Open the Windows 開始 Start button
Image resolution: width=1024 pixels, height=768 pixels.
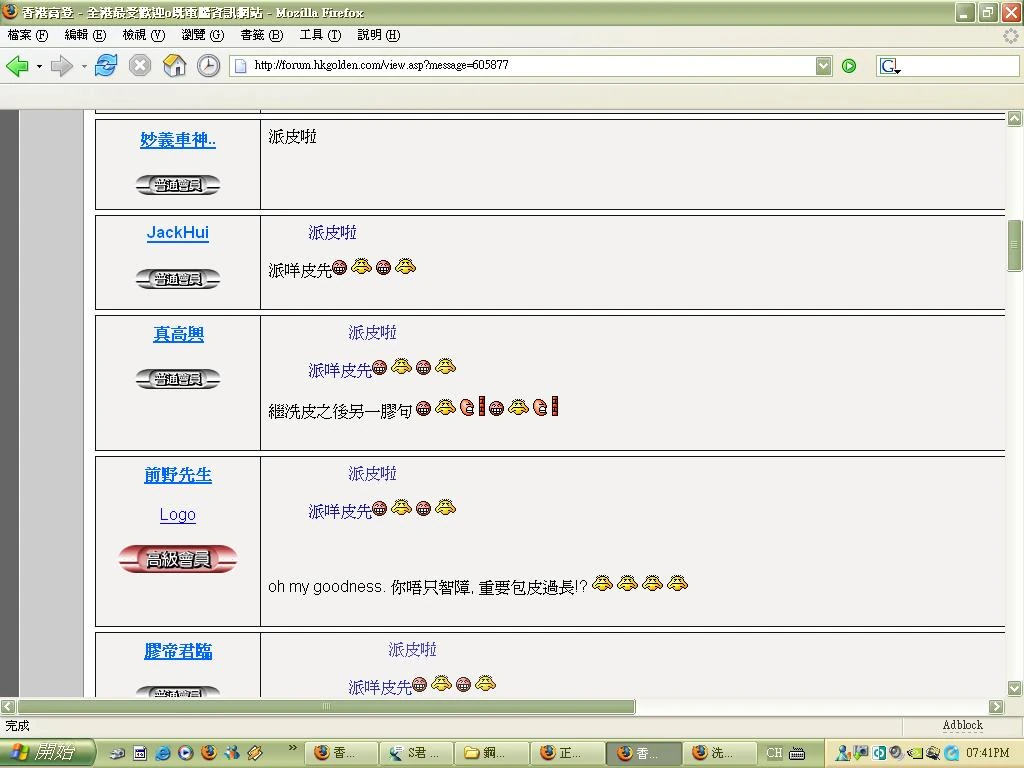(x=48, y=752)
